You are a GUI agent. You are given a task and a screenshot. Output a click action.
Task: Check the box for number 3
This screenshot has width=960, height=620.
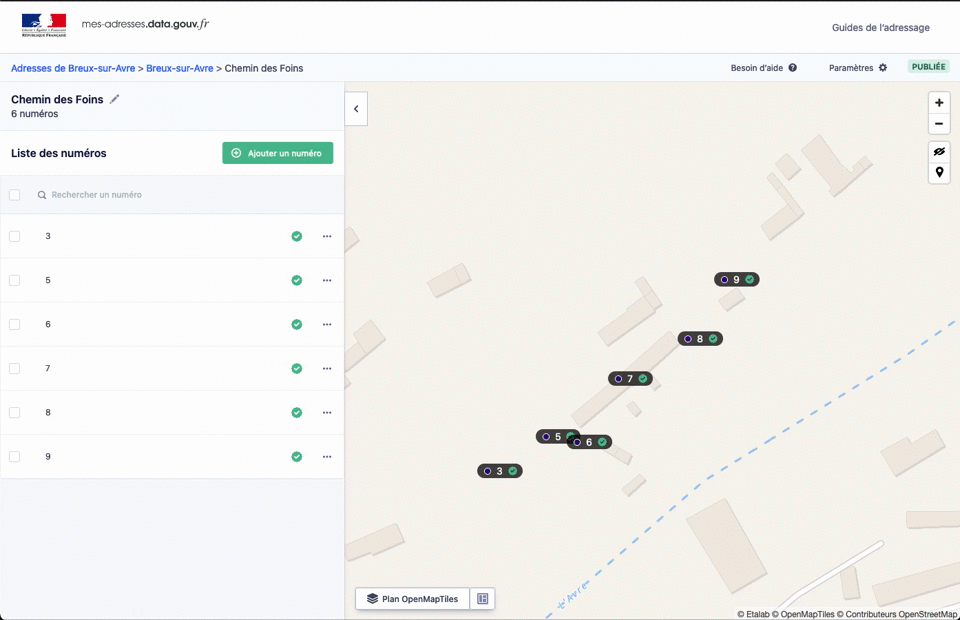pos(15,236)
